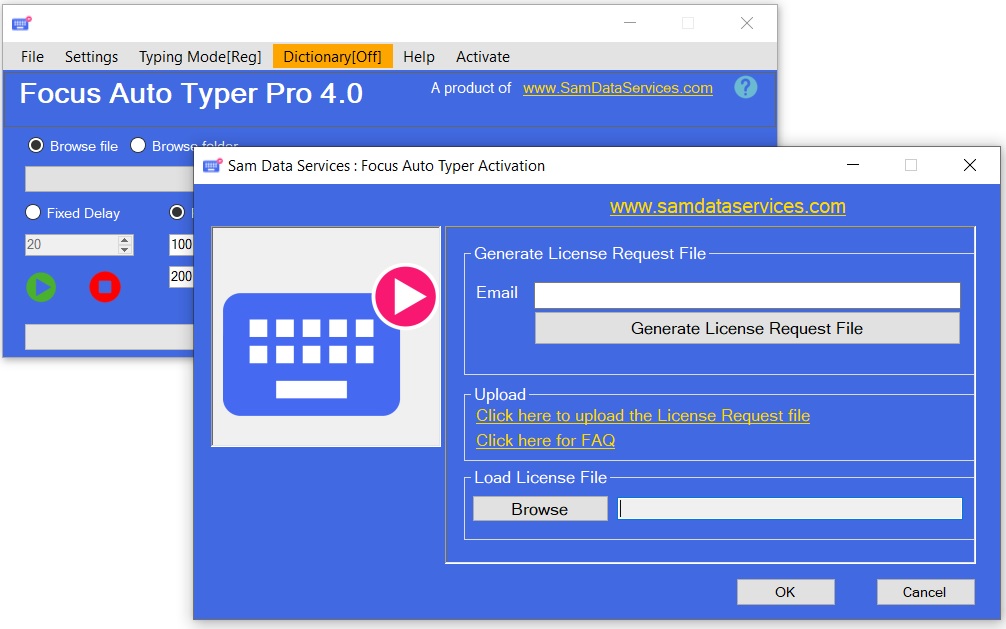Click the file path field under Browse file
The image size is (1006, 629).
point(110,179)
